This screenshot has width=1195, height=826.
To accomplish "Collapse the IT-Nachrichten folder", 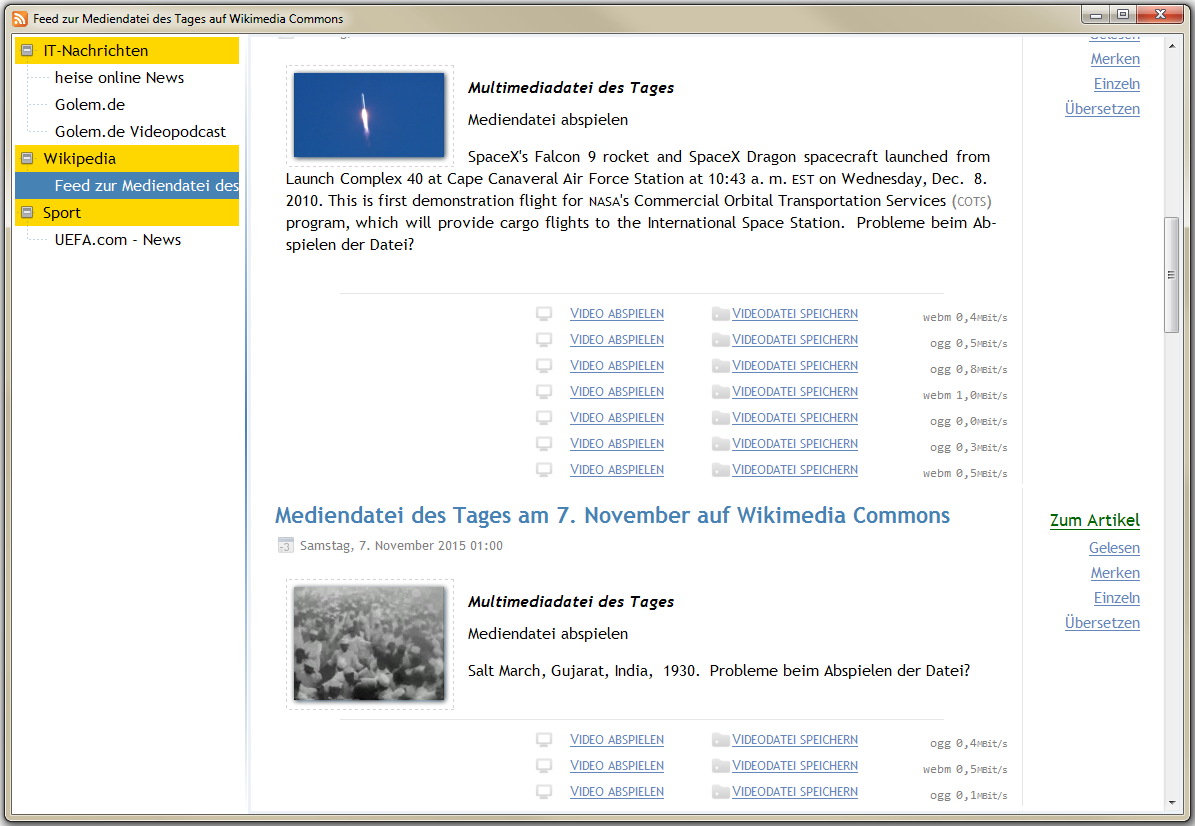I will click(x=27, y=50).
